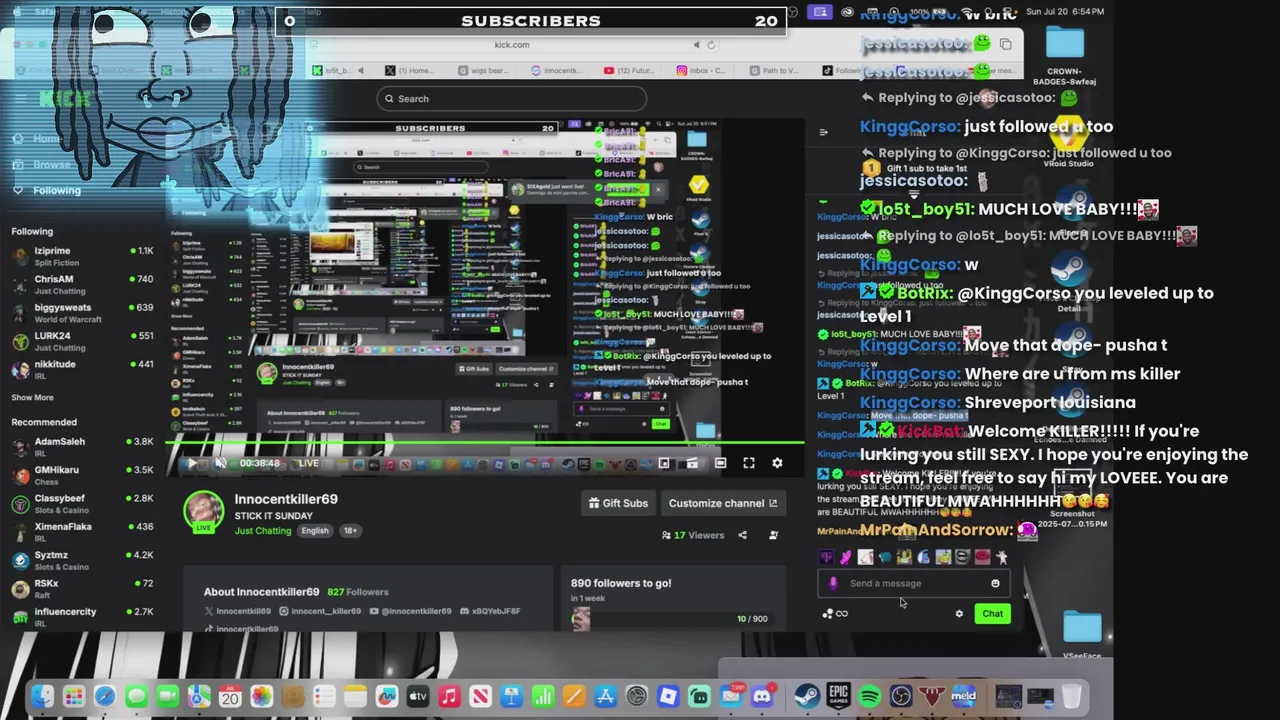Click the green stream progress bar
The height and width of the screenshot is (720, 1280).
tap(484, 443)
